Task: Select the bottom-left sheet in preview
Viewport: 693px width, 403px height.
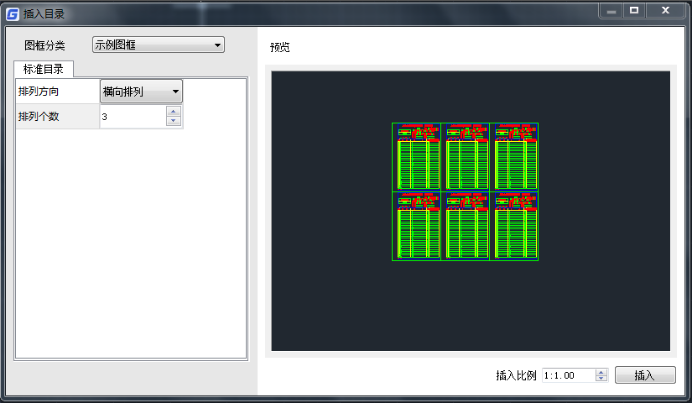Action: pos(417,226)
